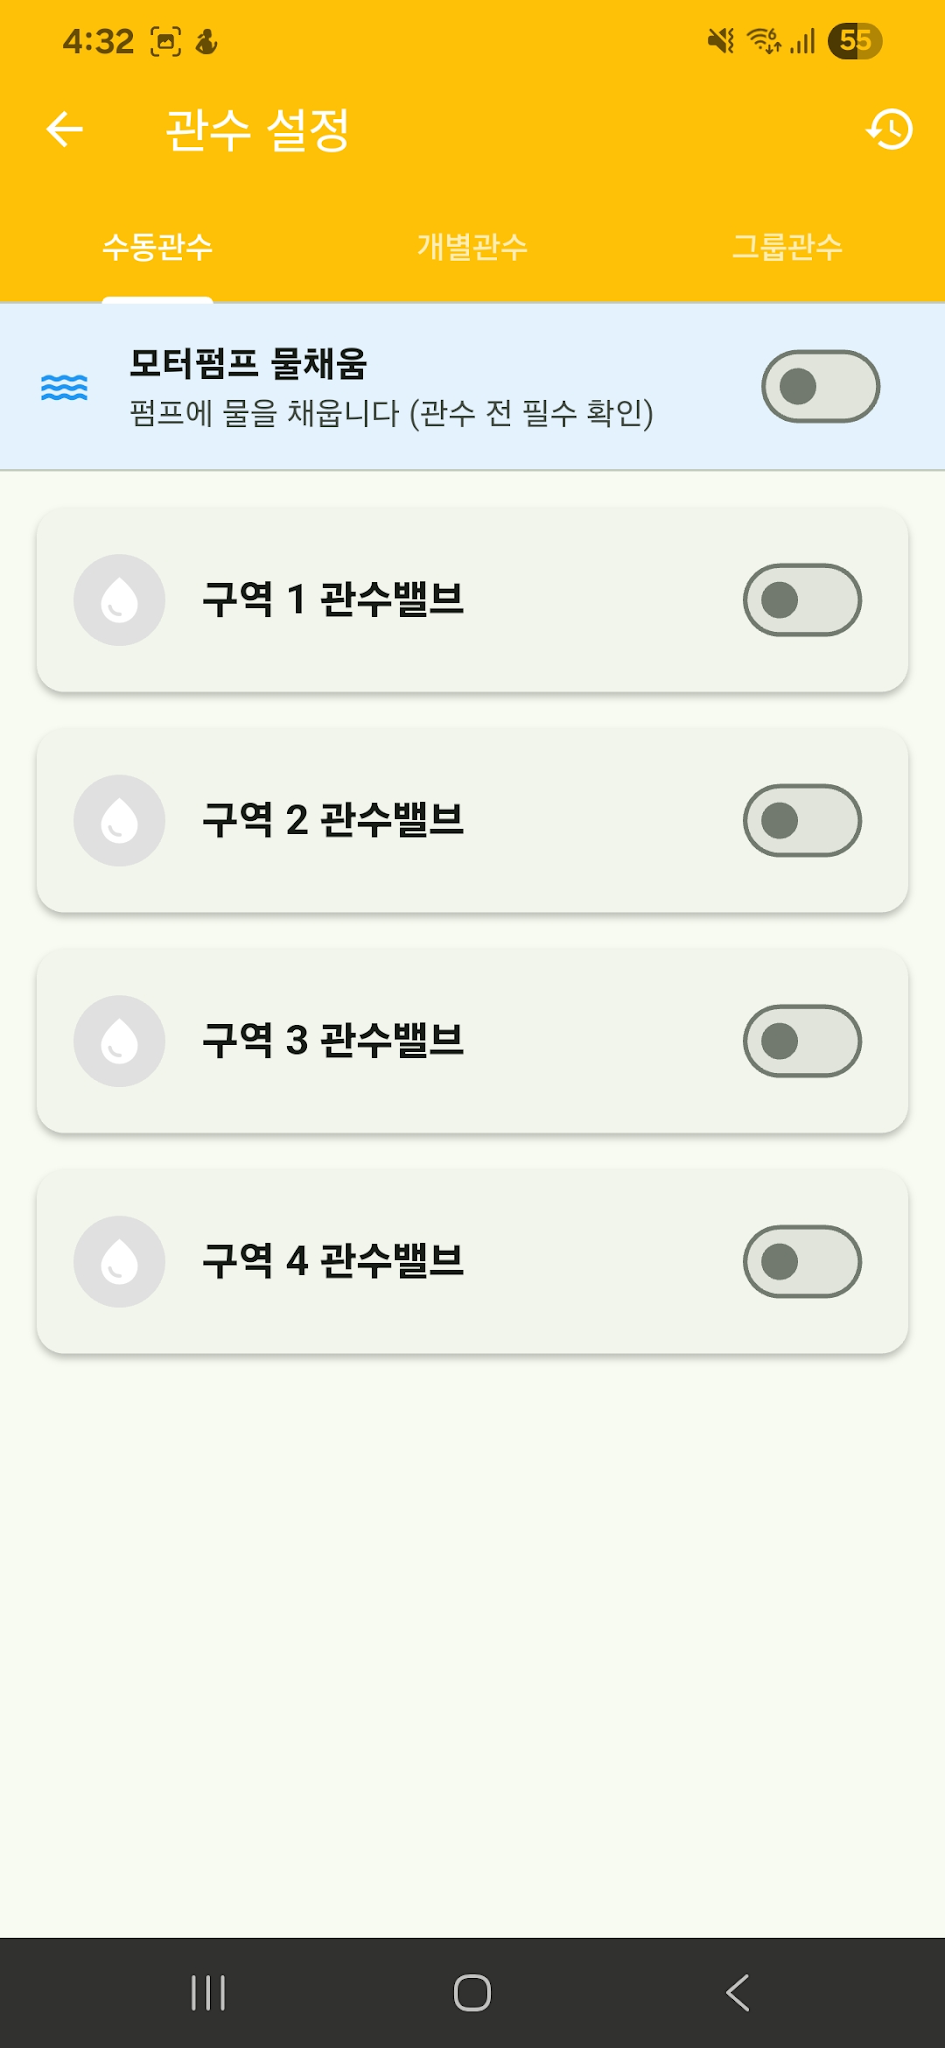Turn on 구역 2 관수밸브 switch
Image resolution: width=945 pixels, height=2048 pixels.
[802, 820]
